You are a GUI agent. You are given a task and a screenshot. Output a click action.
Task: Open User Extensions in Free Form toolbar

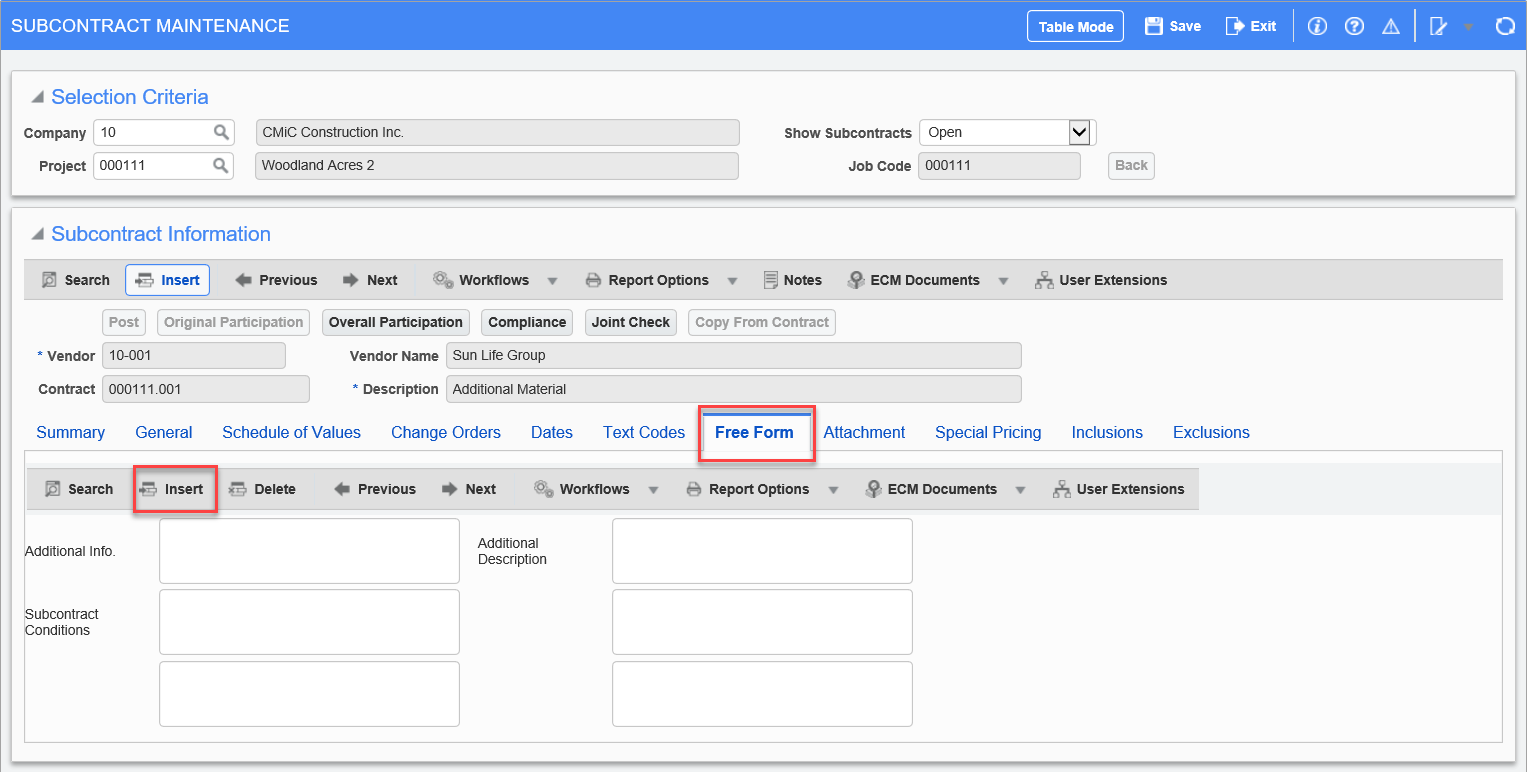tap(1118, 489)
